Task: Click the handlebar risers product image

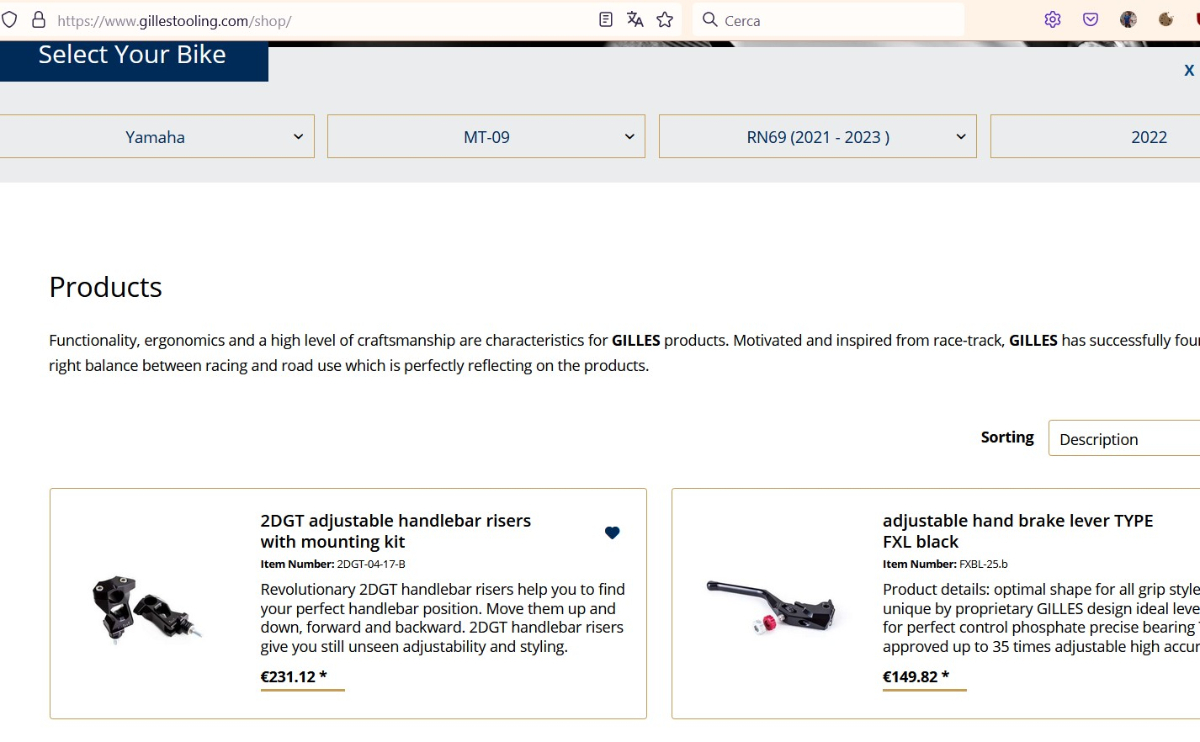Action: click(149, 608)
